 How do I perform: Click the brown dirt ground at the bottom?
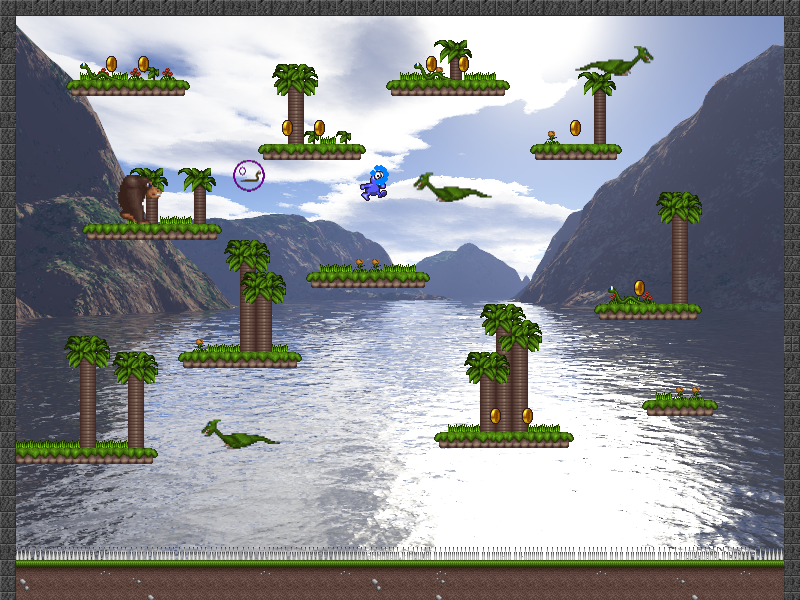coord(400,583)
